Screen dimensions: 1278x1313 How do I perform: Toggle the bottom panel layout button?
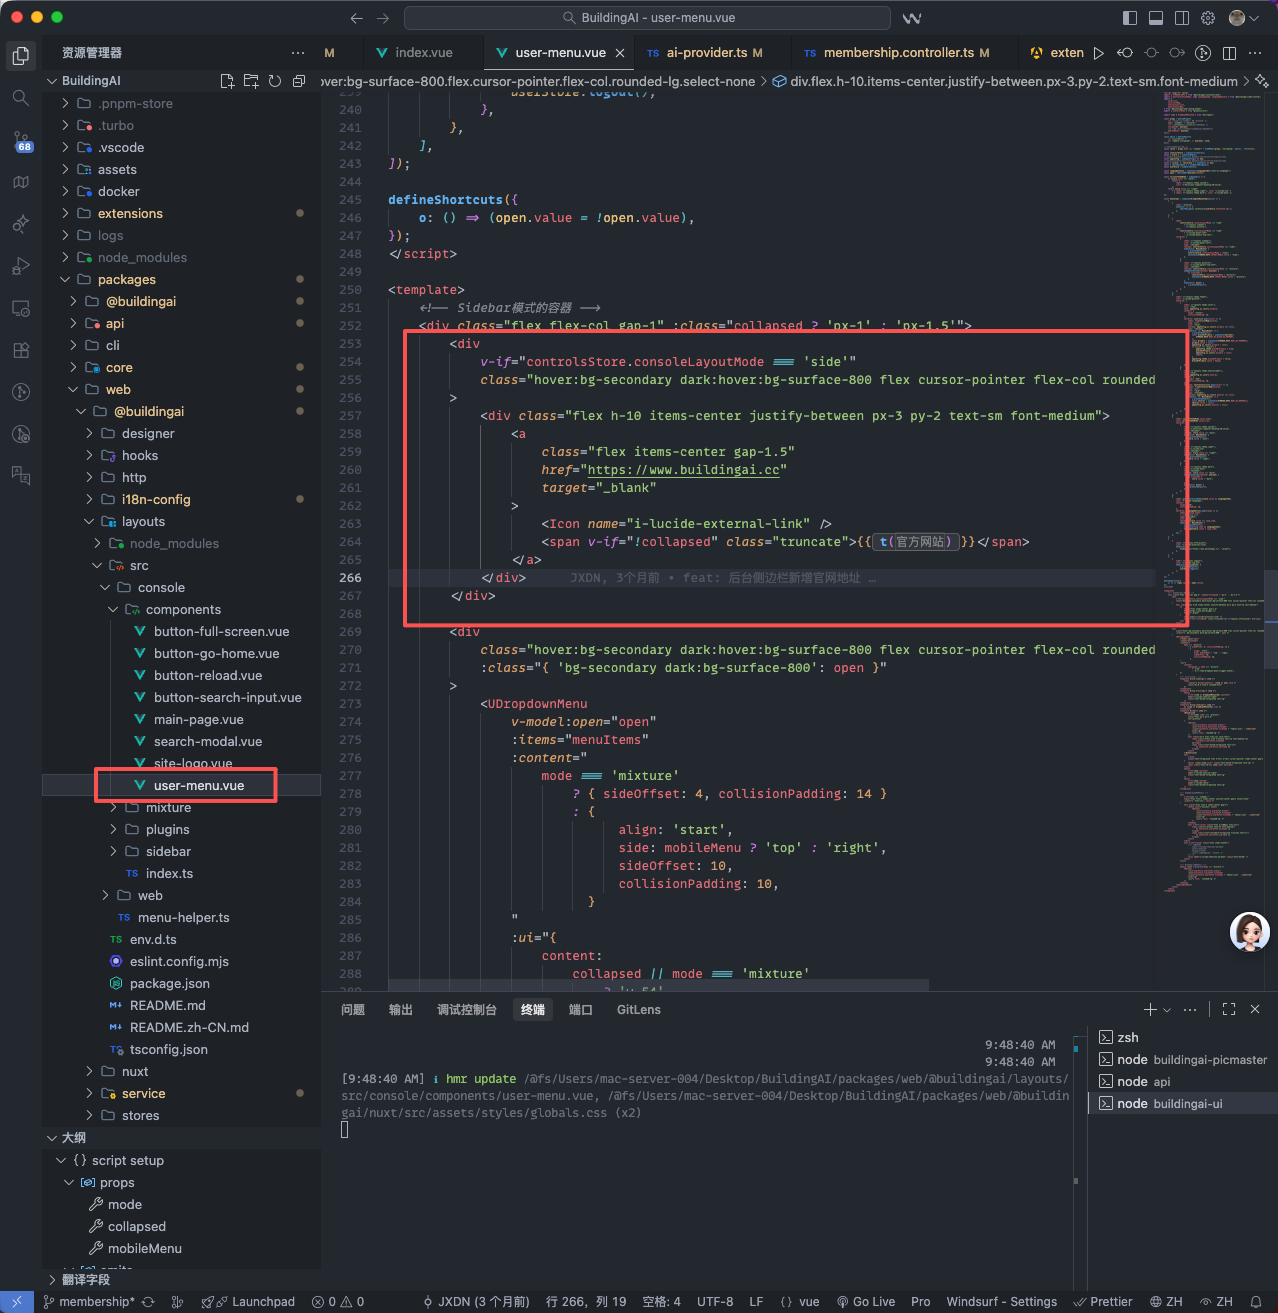(x=1156, y=18)
